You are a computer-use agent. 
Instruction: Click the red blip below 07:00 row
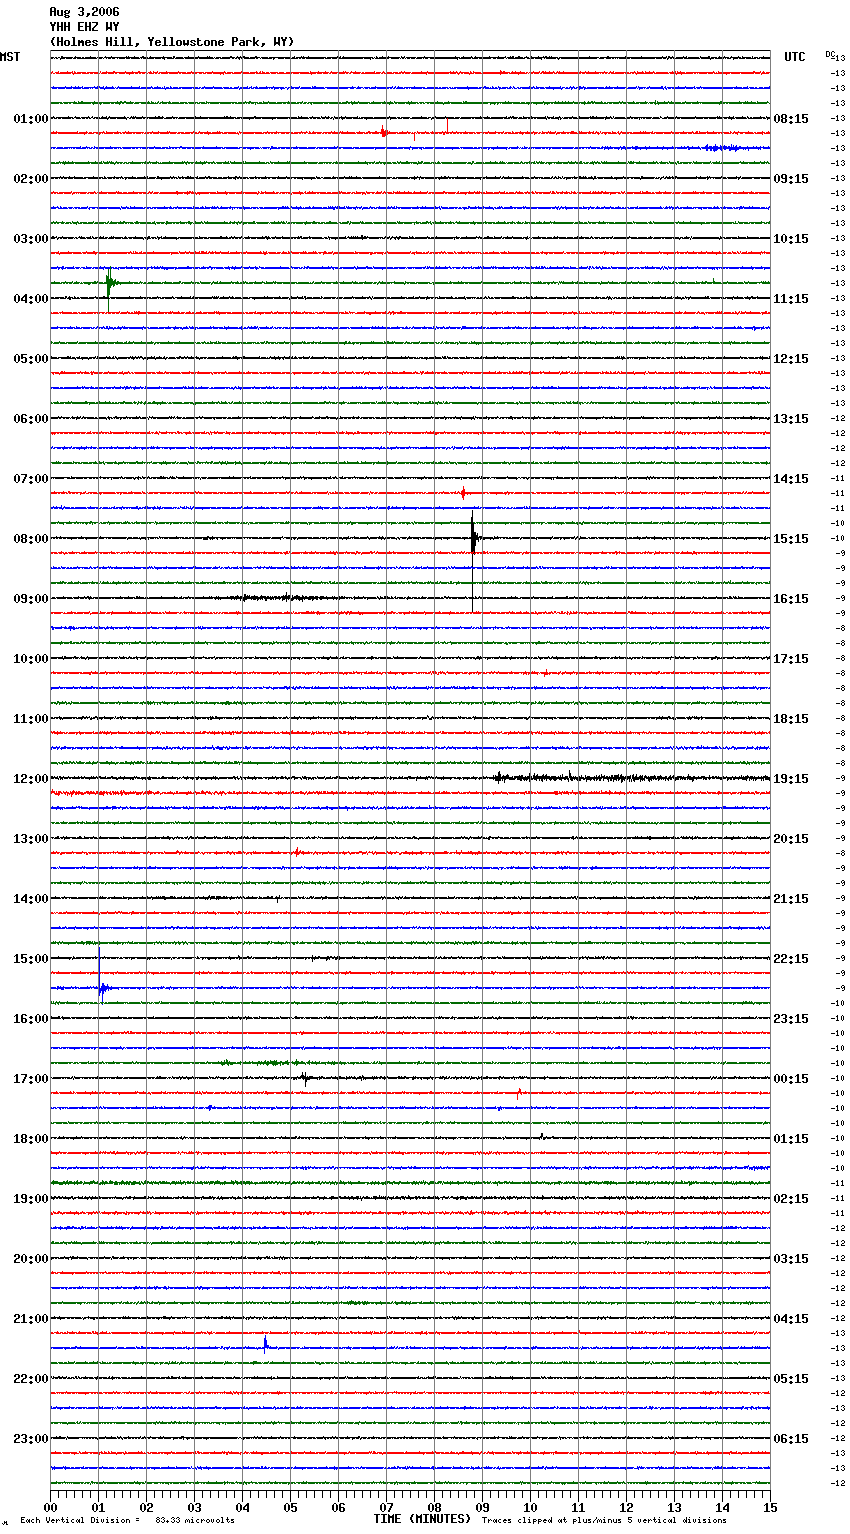(x=463, y=493)
